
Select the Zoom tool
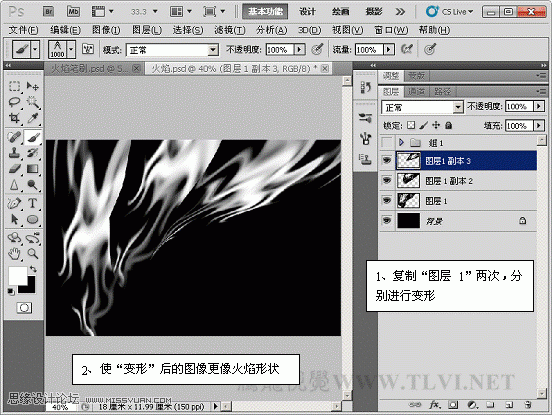pyautogui.click(x=33, y=253)
